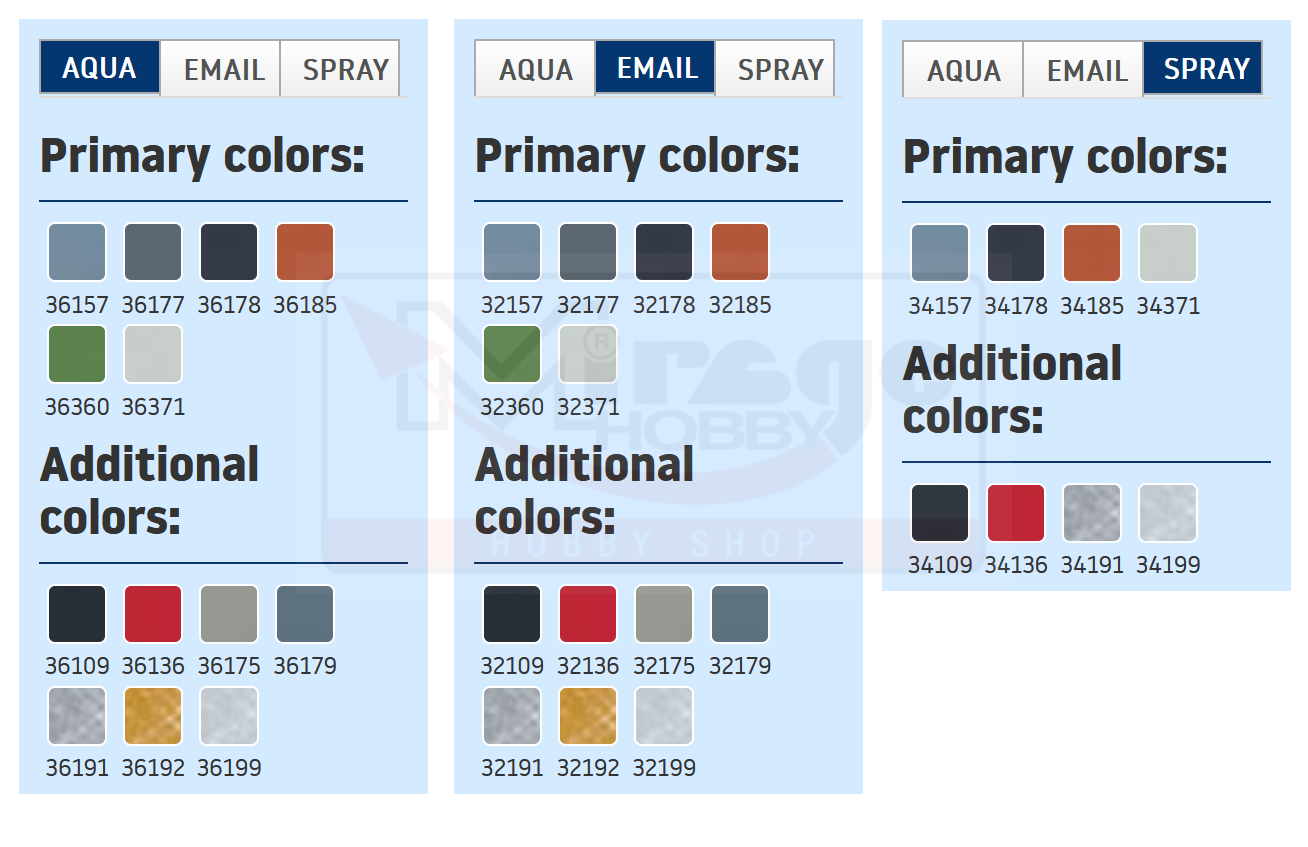
Task: Click dark swatch 32109
Action: pyautogui.click(x=512, y=614)
